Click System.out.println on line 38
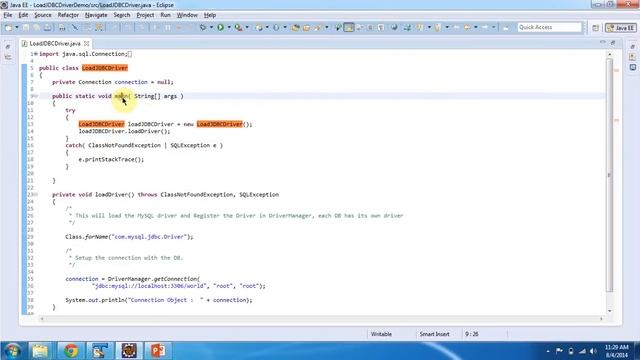Image resolution: width=640 pixels, height=360 pixels. [x=96, y=300]
